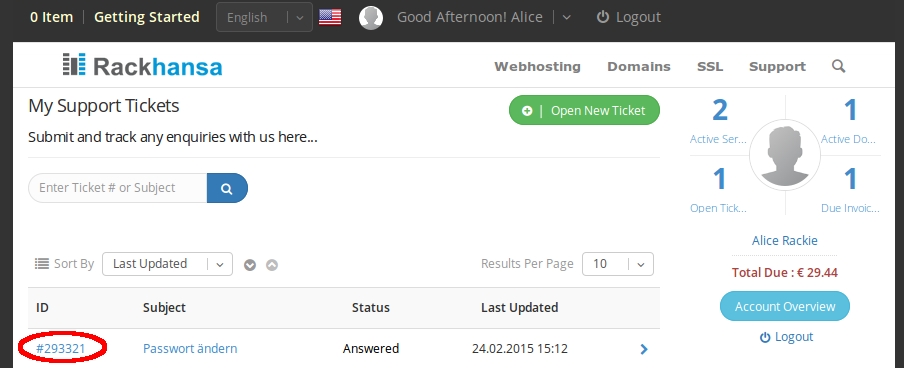Click the 24.02.2015 15:12 date cell
The image size is (904, 368).
(519, 348)
